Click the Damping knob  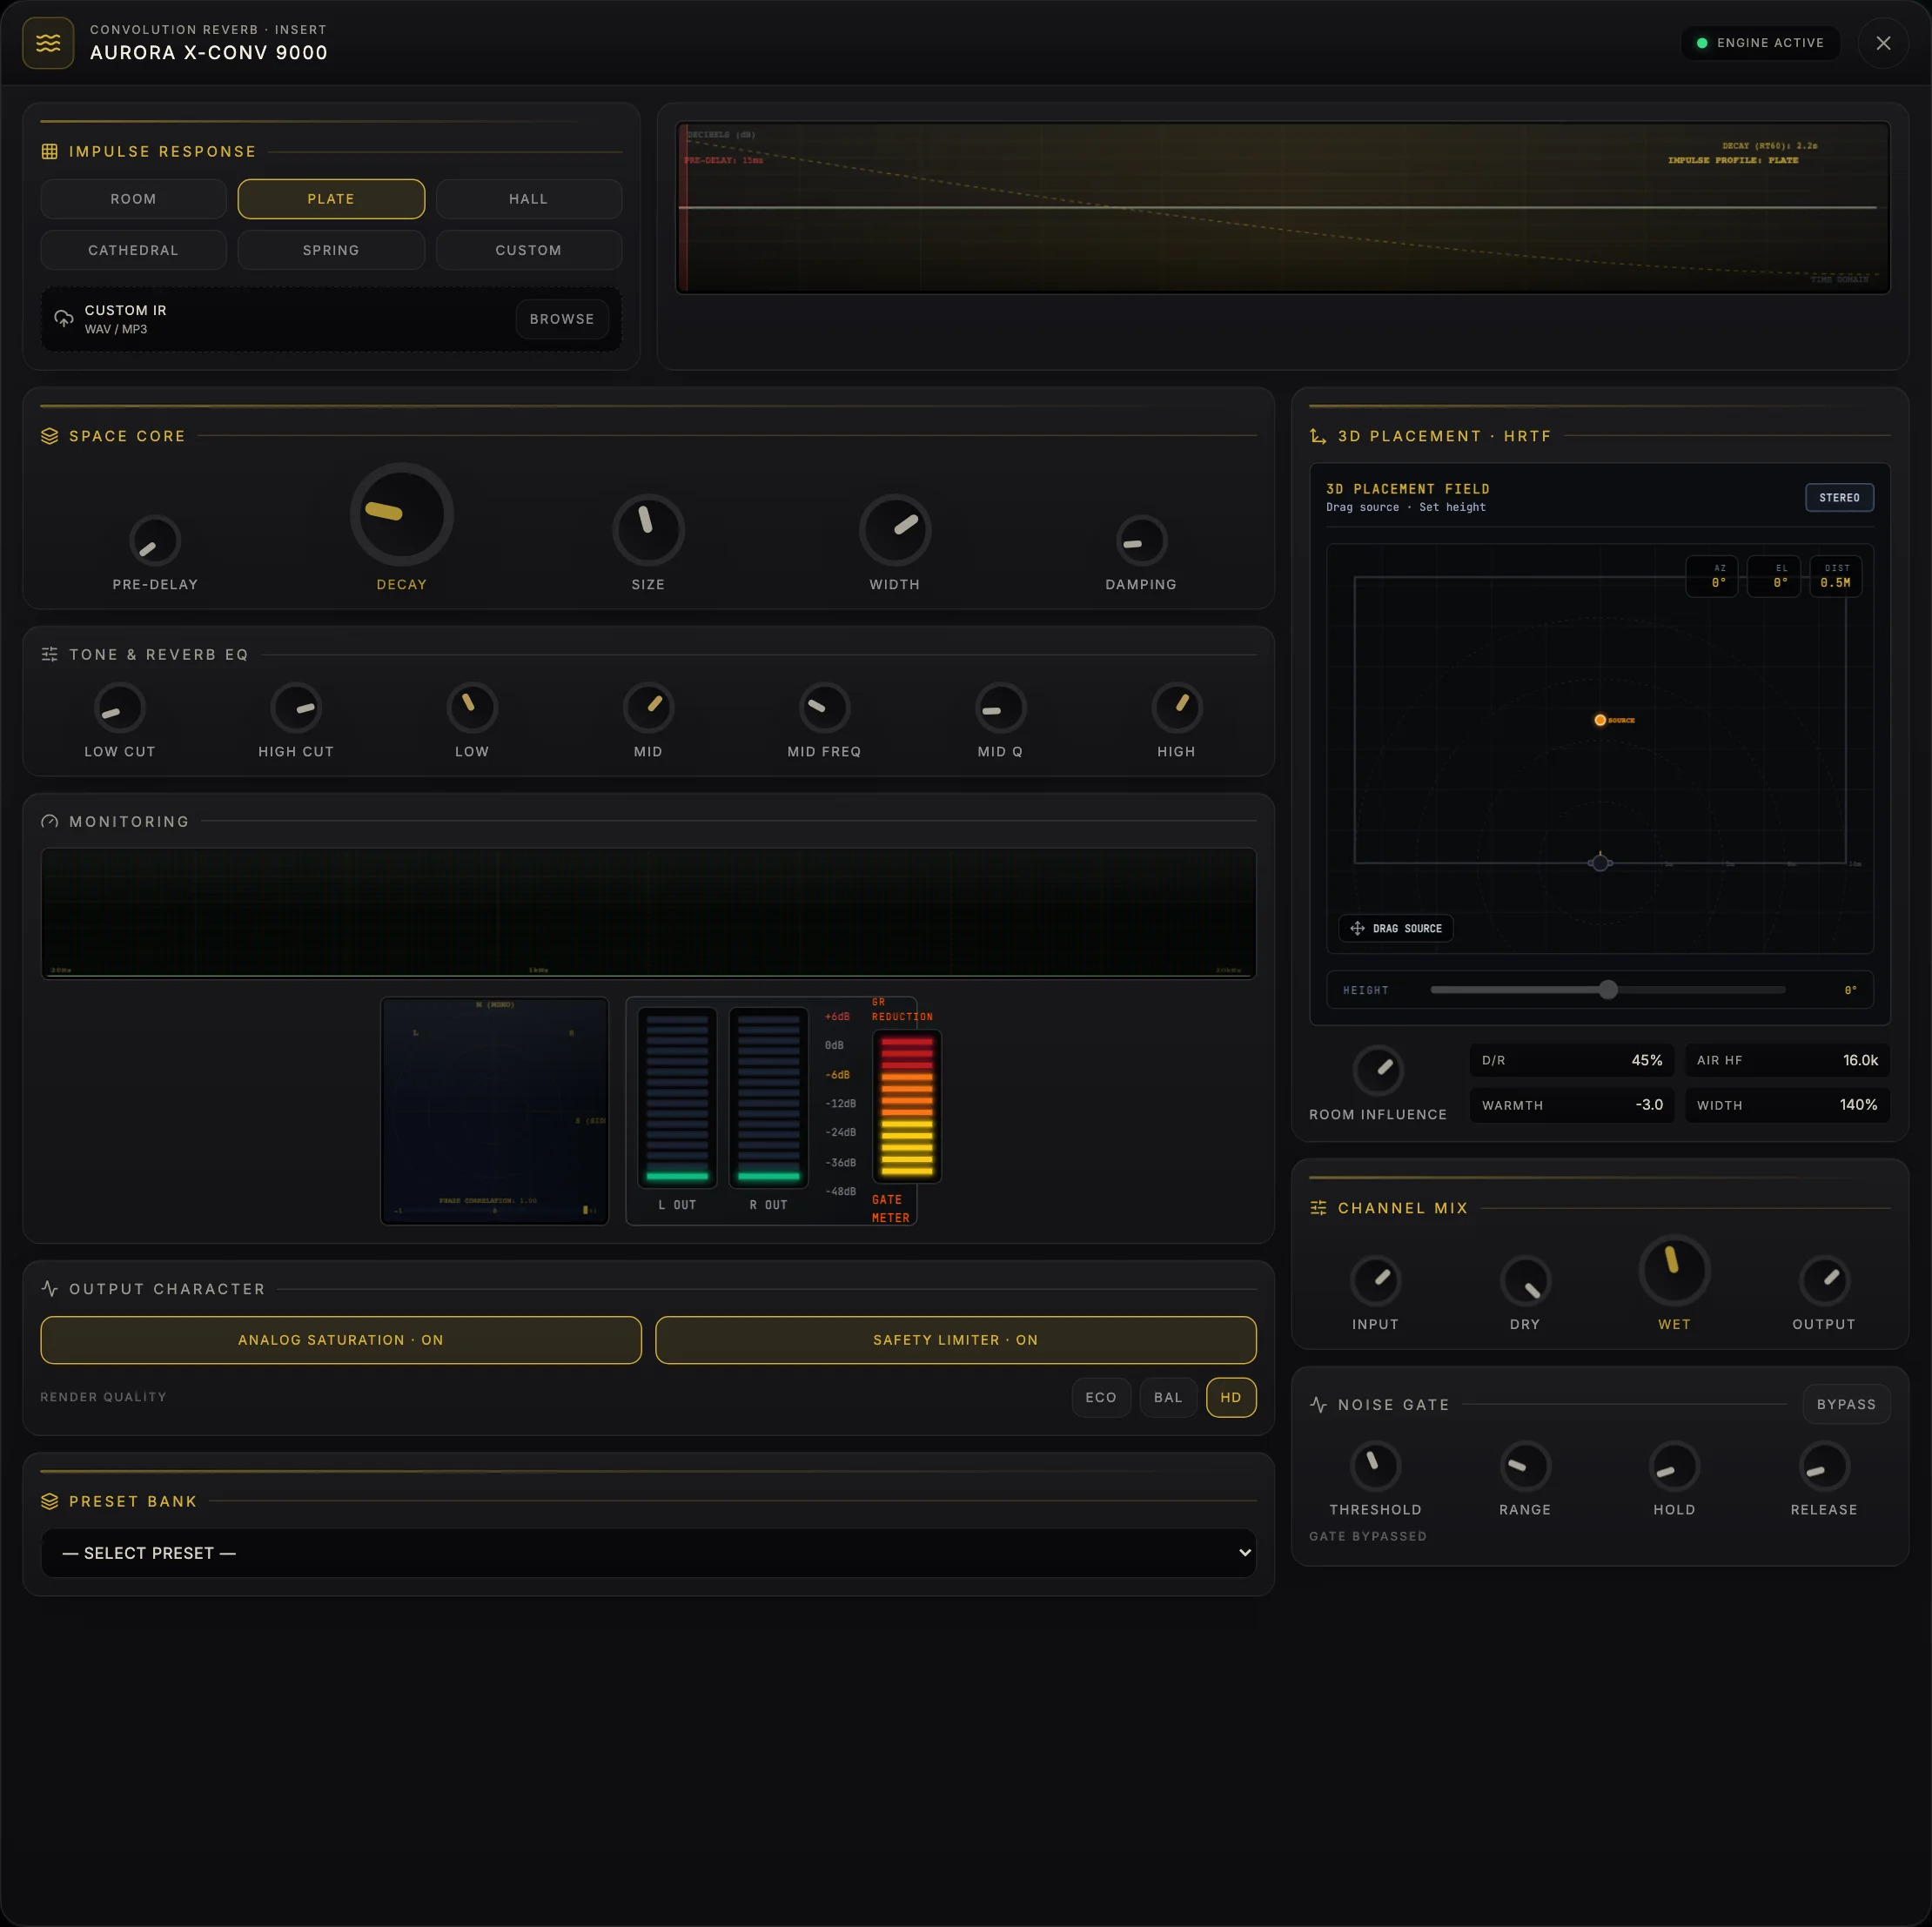coord(1141,541)
